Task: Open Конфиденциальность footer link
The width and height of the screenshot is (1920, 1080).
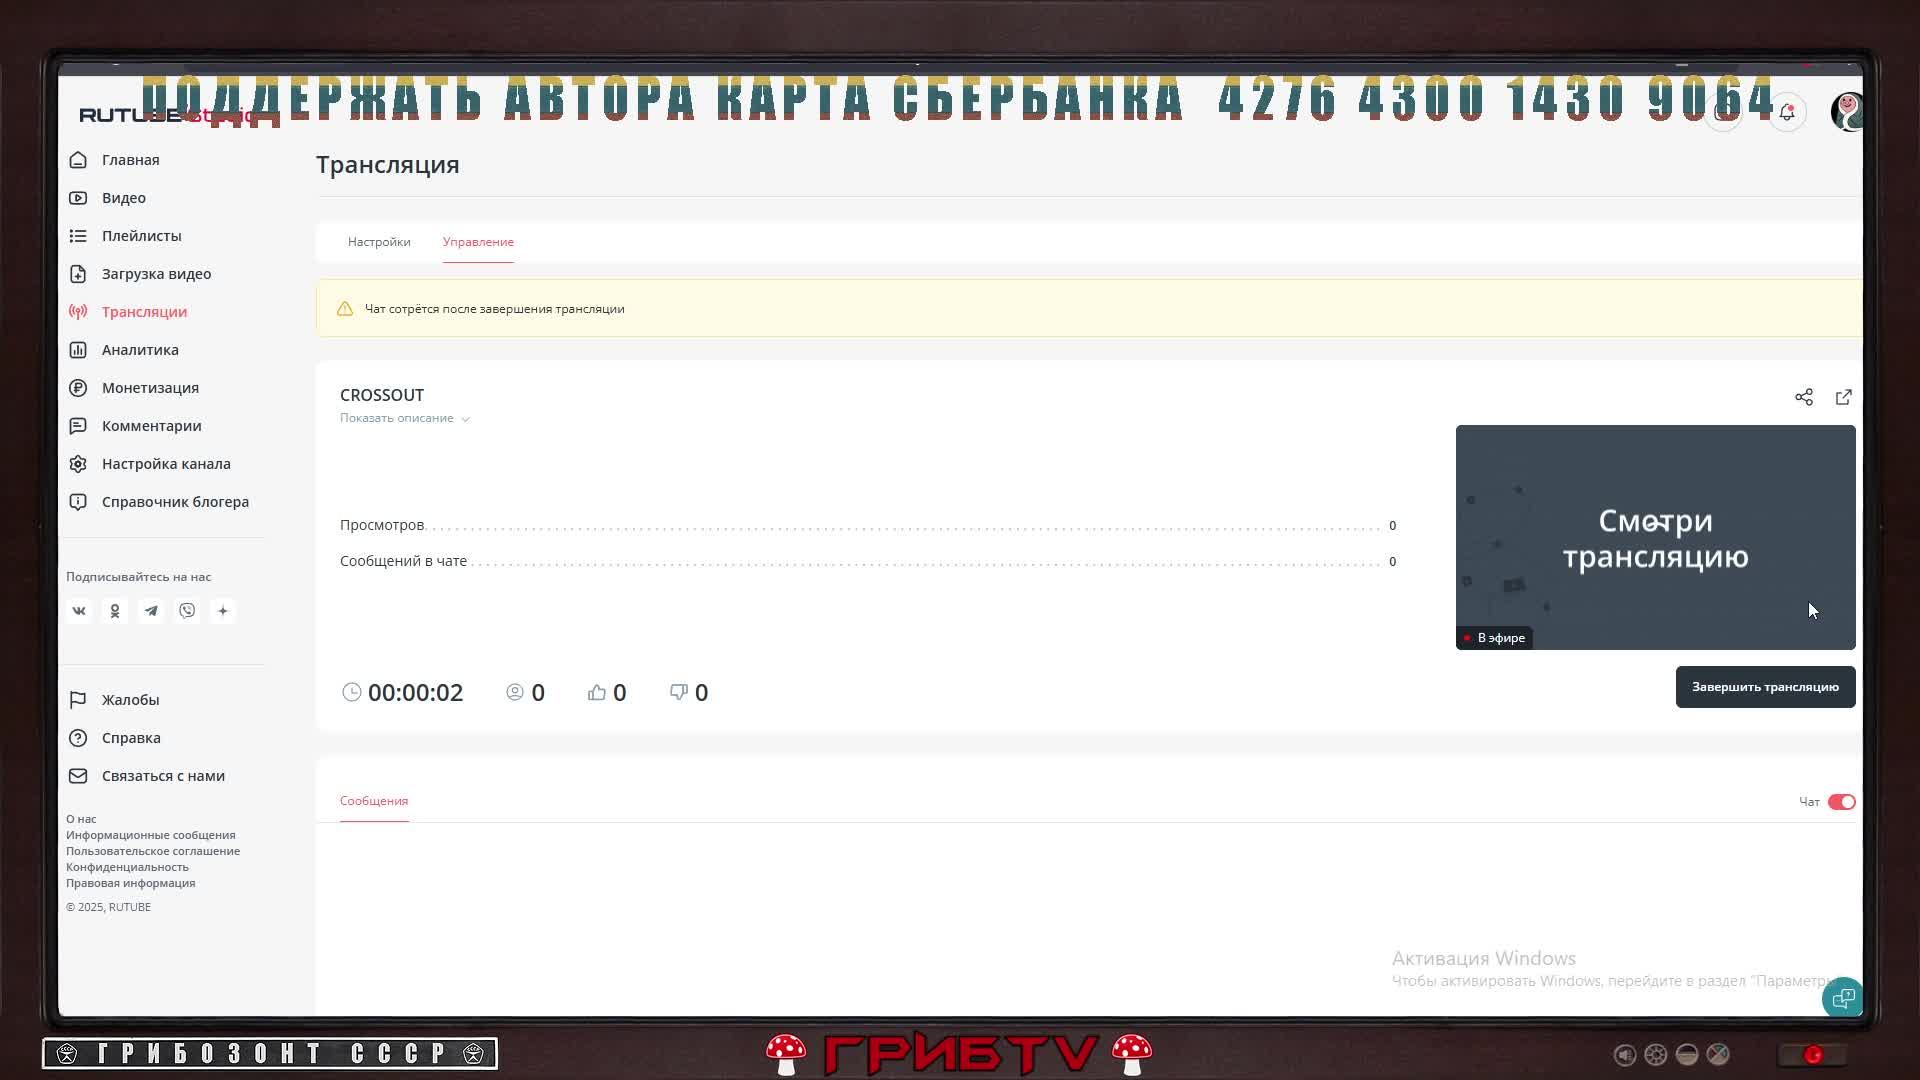Action: (127, 867)
